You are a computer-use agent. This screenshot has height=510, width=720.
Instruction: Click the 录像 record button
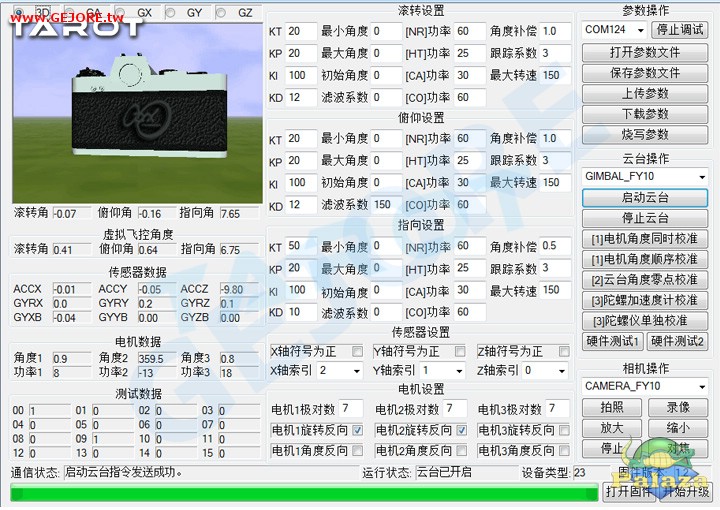point(678,407)
